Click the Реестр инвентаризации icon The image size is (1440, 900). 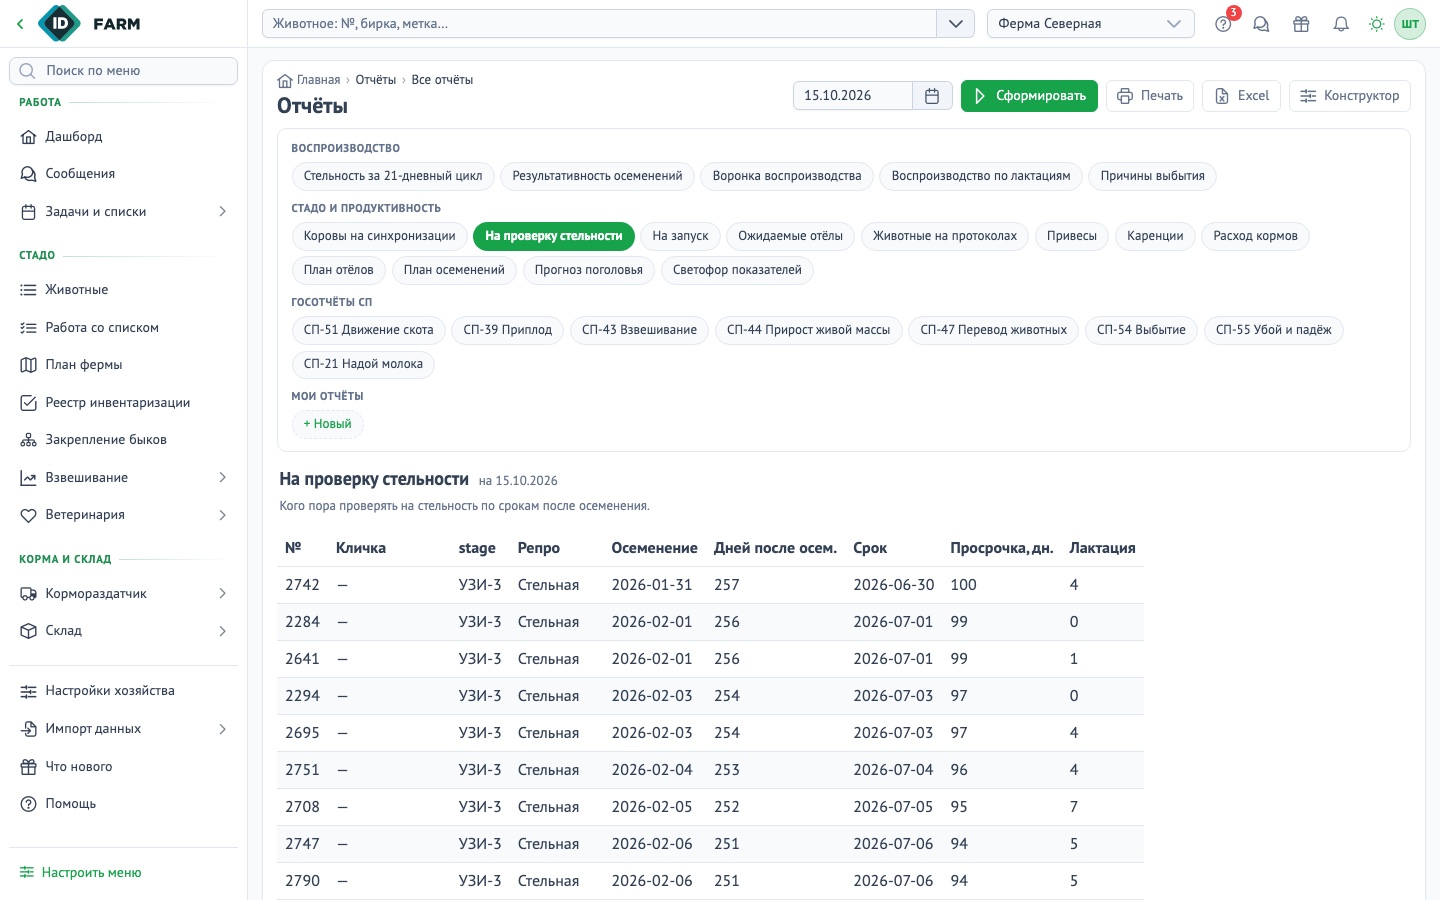click(x=28, y=403)
